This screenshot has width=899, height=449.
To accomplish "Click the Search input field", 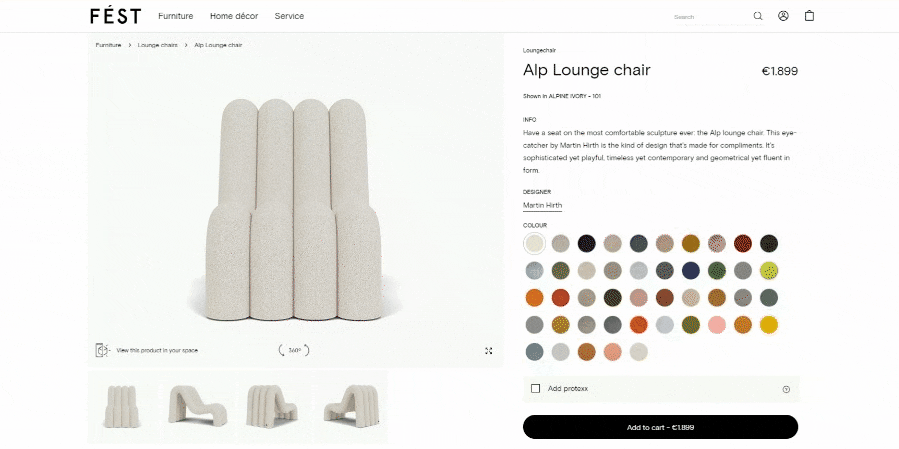I will (x=708, y=17).
